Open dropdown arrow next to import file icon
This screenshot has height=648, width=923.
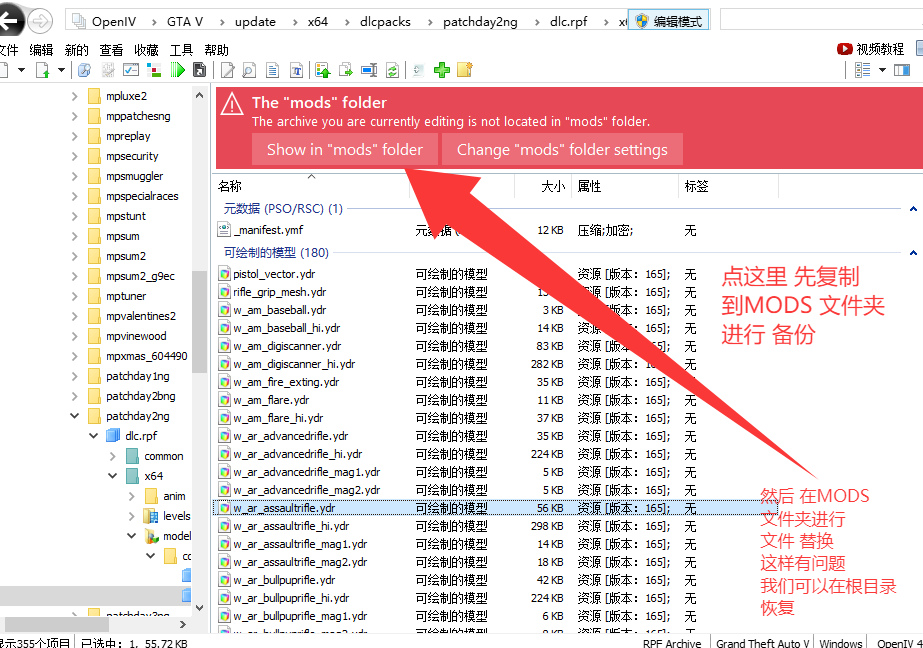pos(61,70)
